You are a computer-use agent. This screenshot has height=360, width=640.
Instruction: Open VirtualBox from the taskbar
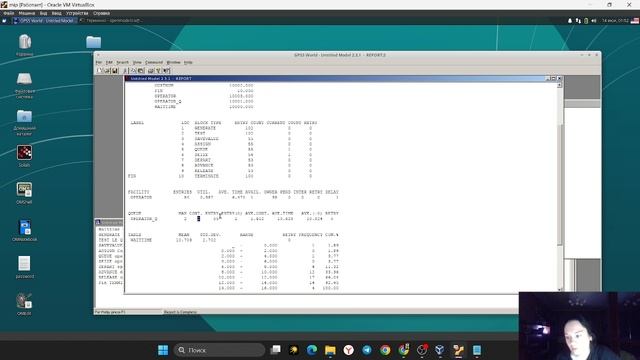click(440, 350)
